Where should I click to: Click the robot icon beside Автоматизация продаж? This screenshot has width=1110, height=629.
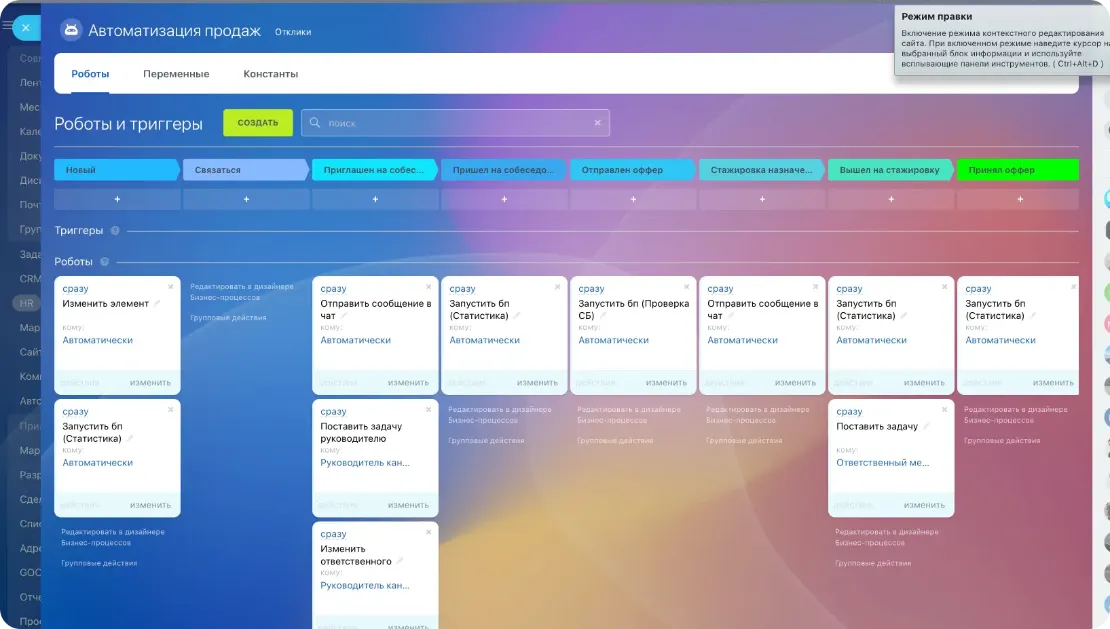coord(71,30)
